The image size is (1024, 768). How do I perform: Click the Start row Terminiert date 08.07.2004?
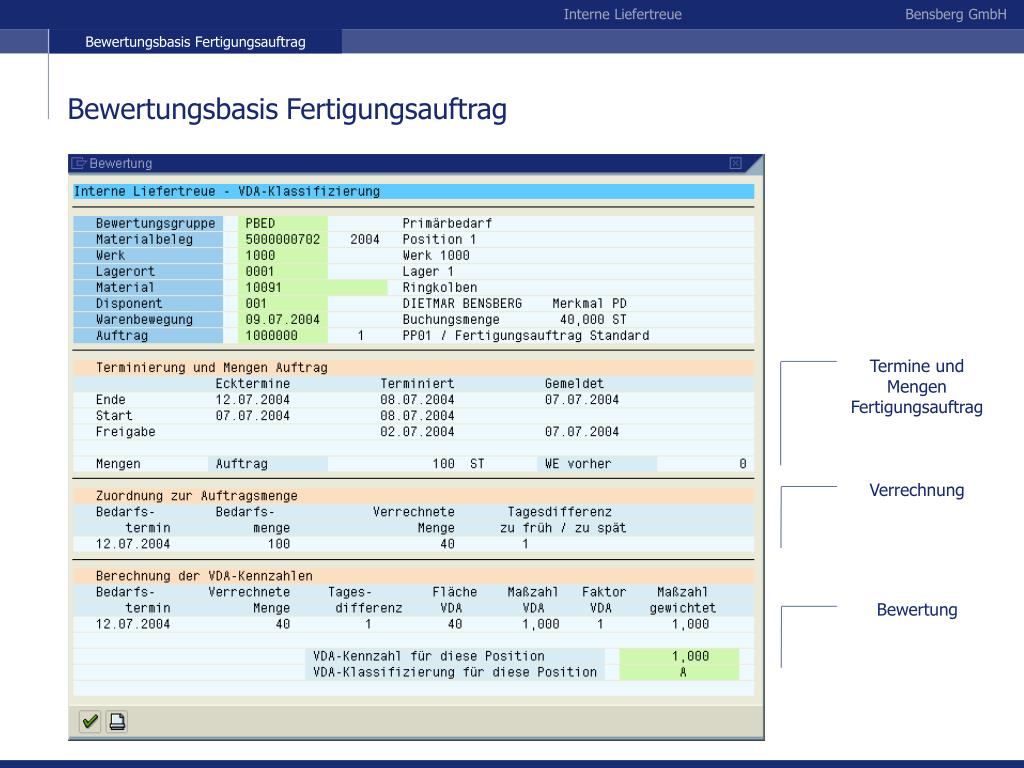point(417,415)
